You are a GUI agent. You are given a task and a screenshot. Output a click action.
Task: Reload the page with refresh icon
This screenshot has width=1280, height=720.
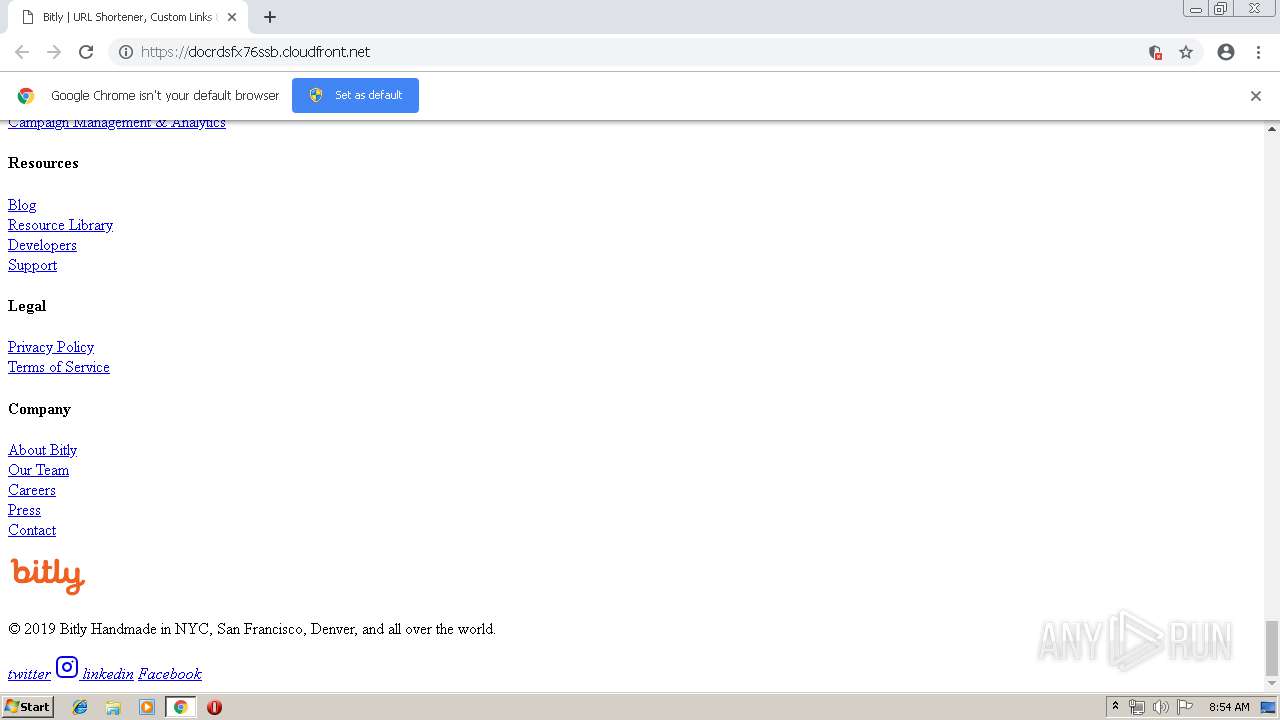(86, 52)
